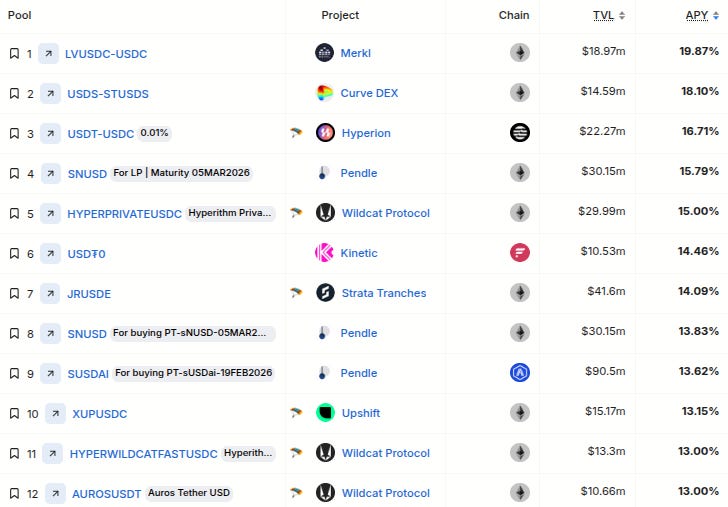Click the red chain icon in Kinetic row
728x507 pixels.
pos(520,253)
